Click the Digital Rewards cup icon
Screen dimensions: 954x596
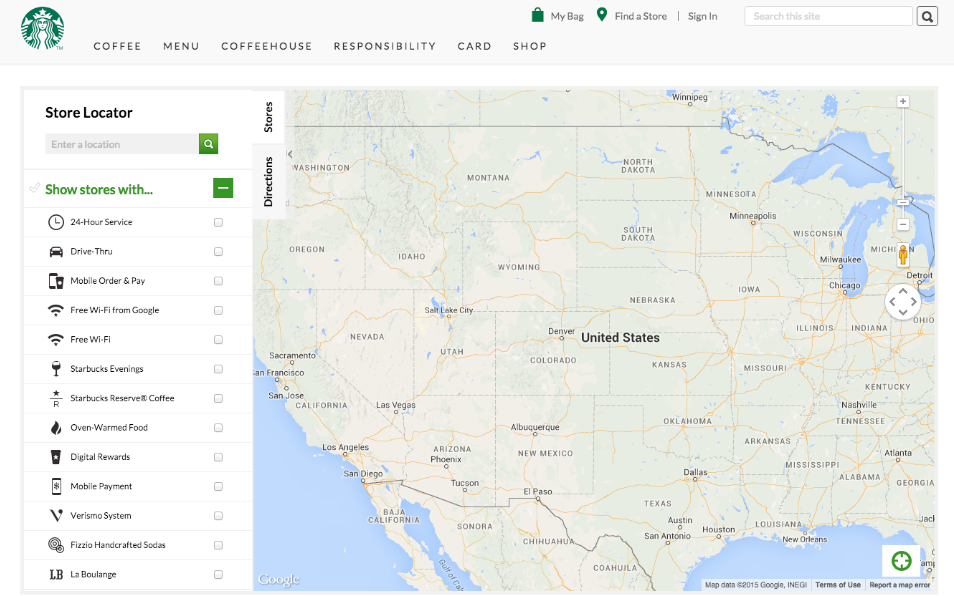point(56,457)
